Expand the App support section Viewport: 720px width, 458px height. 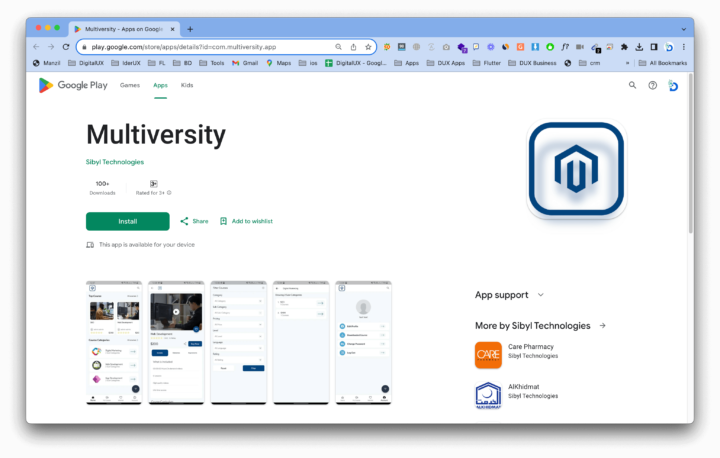click(509, 295)
